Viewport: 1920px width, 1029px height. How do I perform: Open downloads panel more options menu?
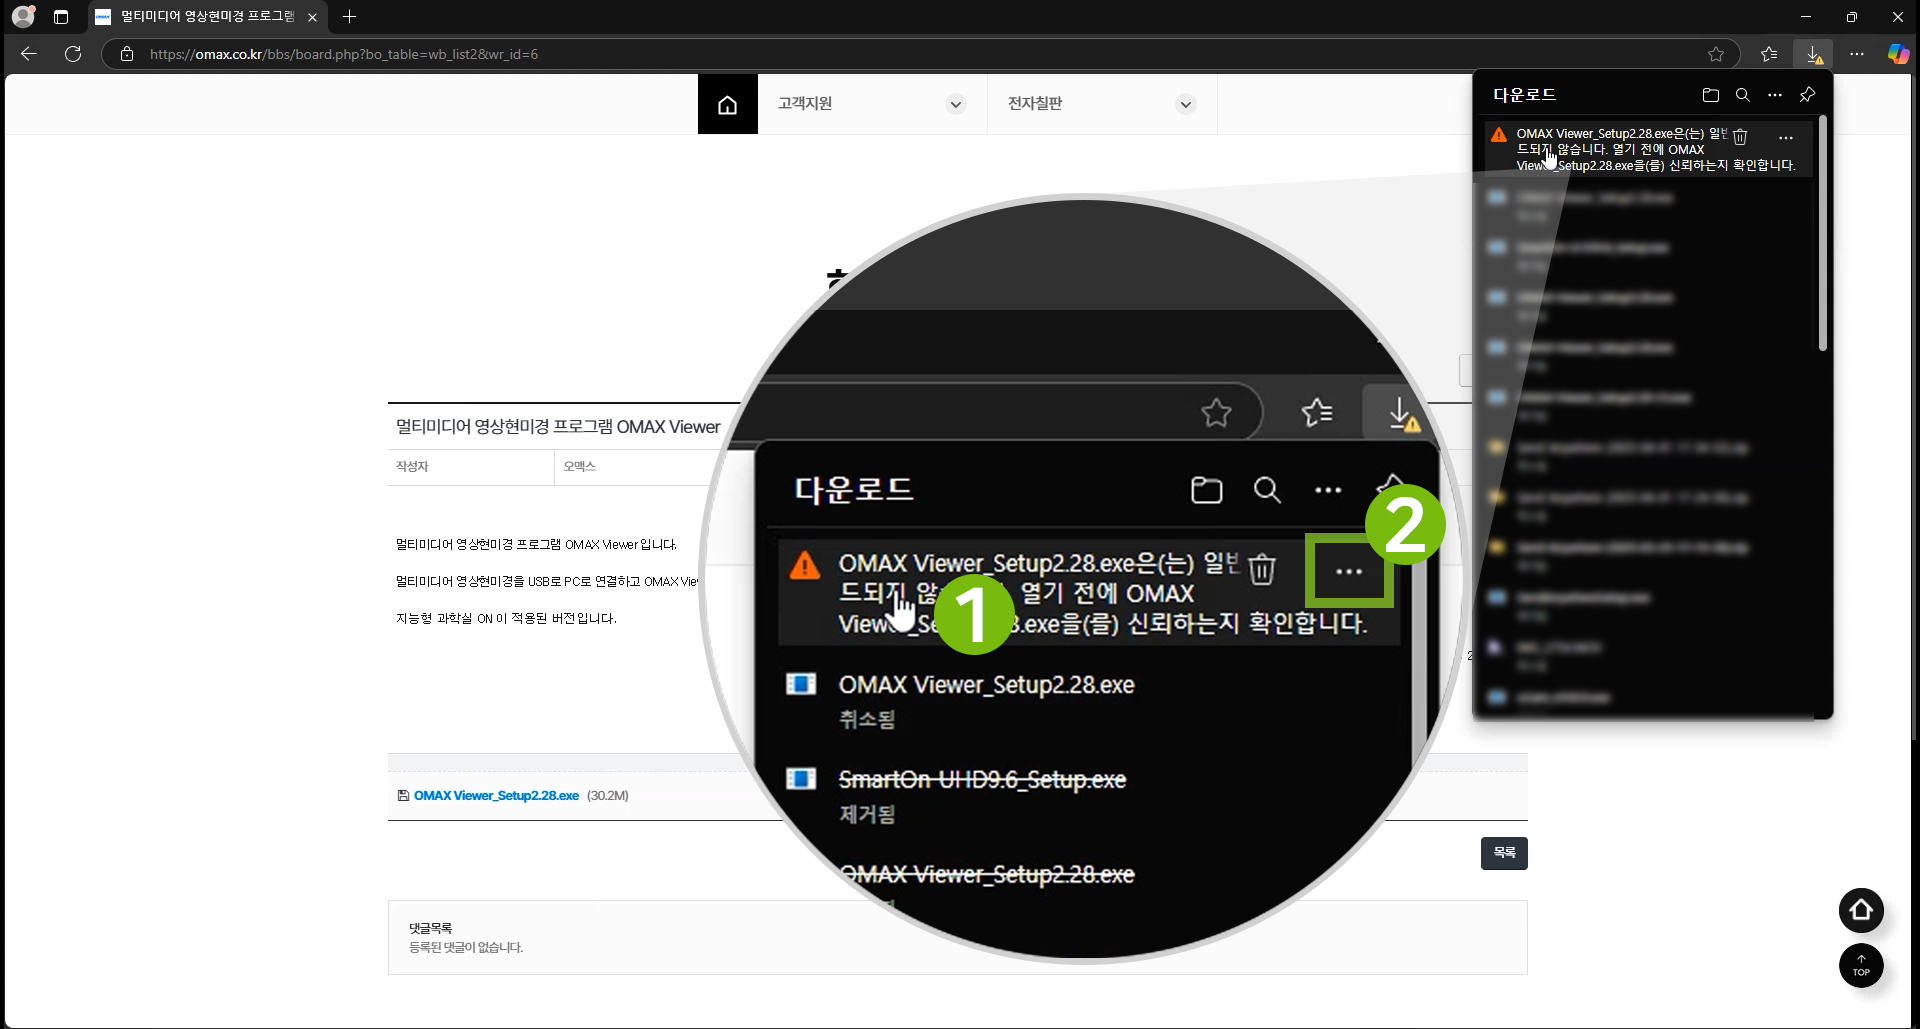point(1774,95)
